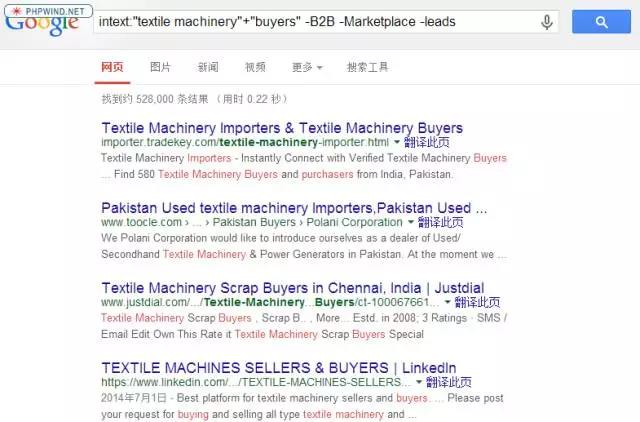Image resolution: width=640 pixels, height=422 pixels.
Task: Switch to the 图片 tab
Action: tap(160, 67)
